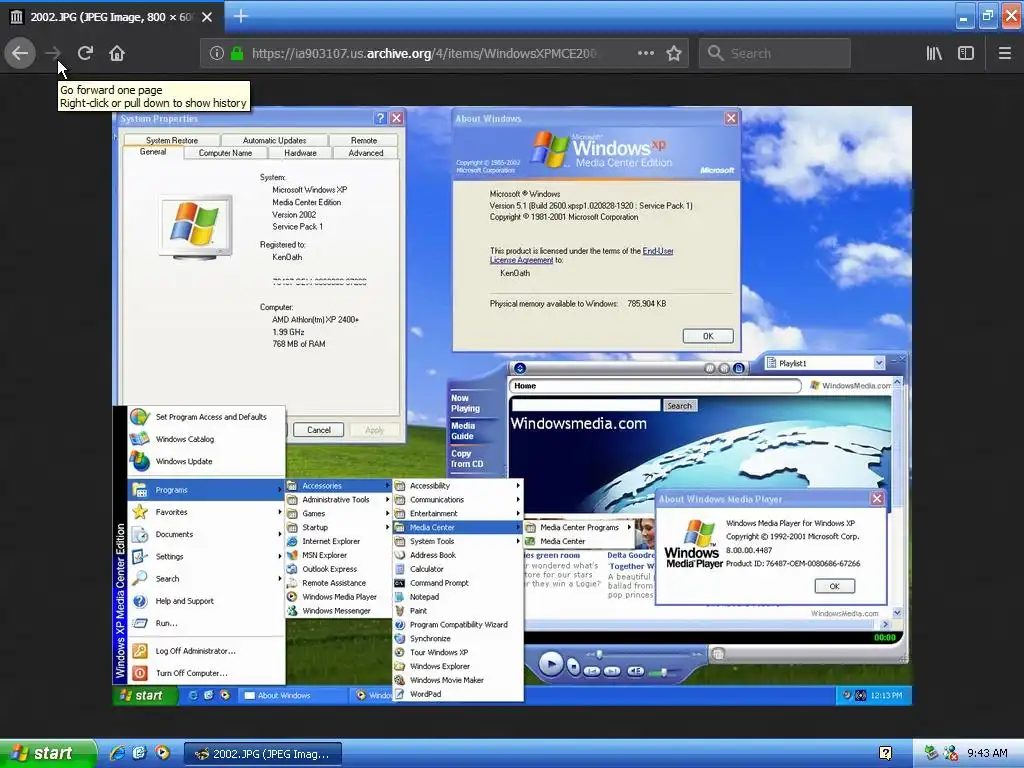The width and height of the screenshot is (1024, 768).
Task: Click Copy from CD in pictured player
Action: [467, 458]
